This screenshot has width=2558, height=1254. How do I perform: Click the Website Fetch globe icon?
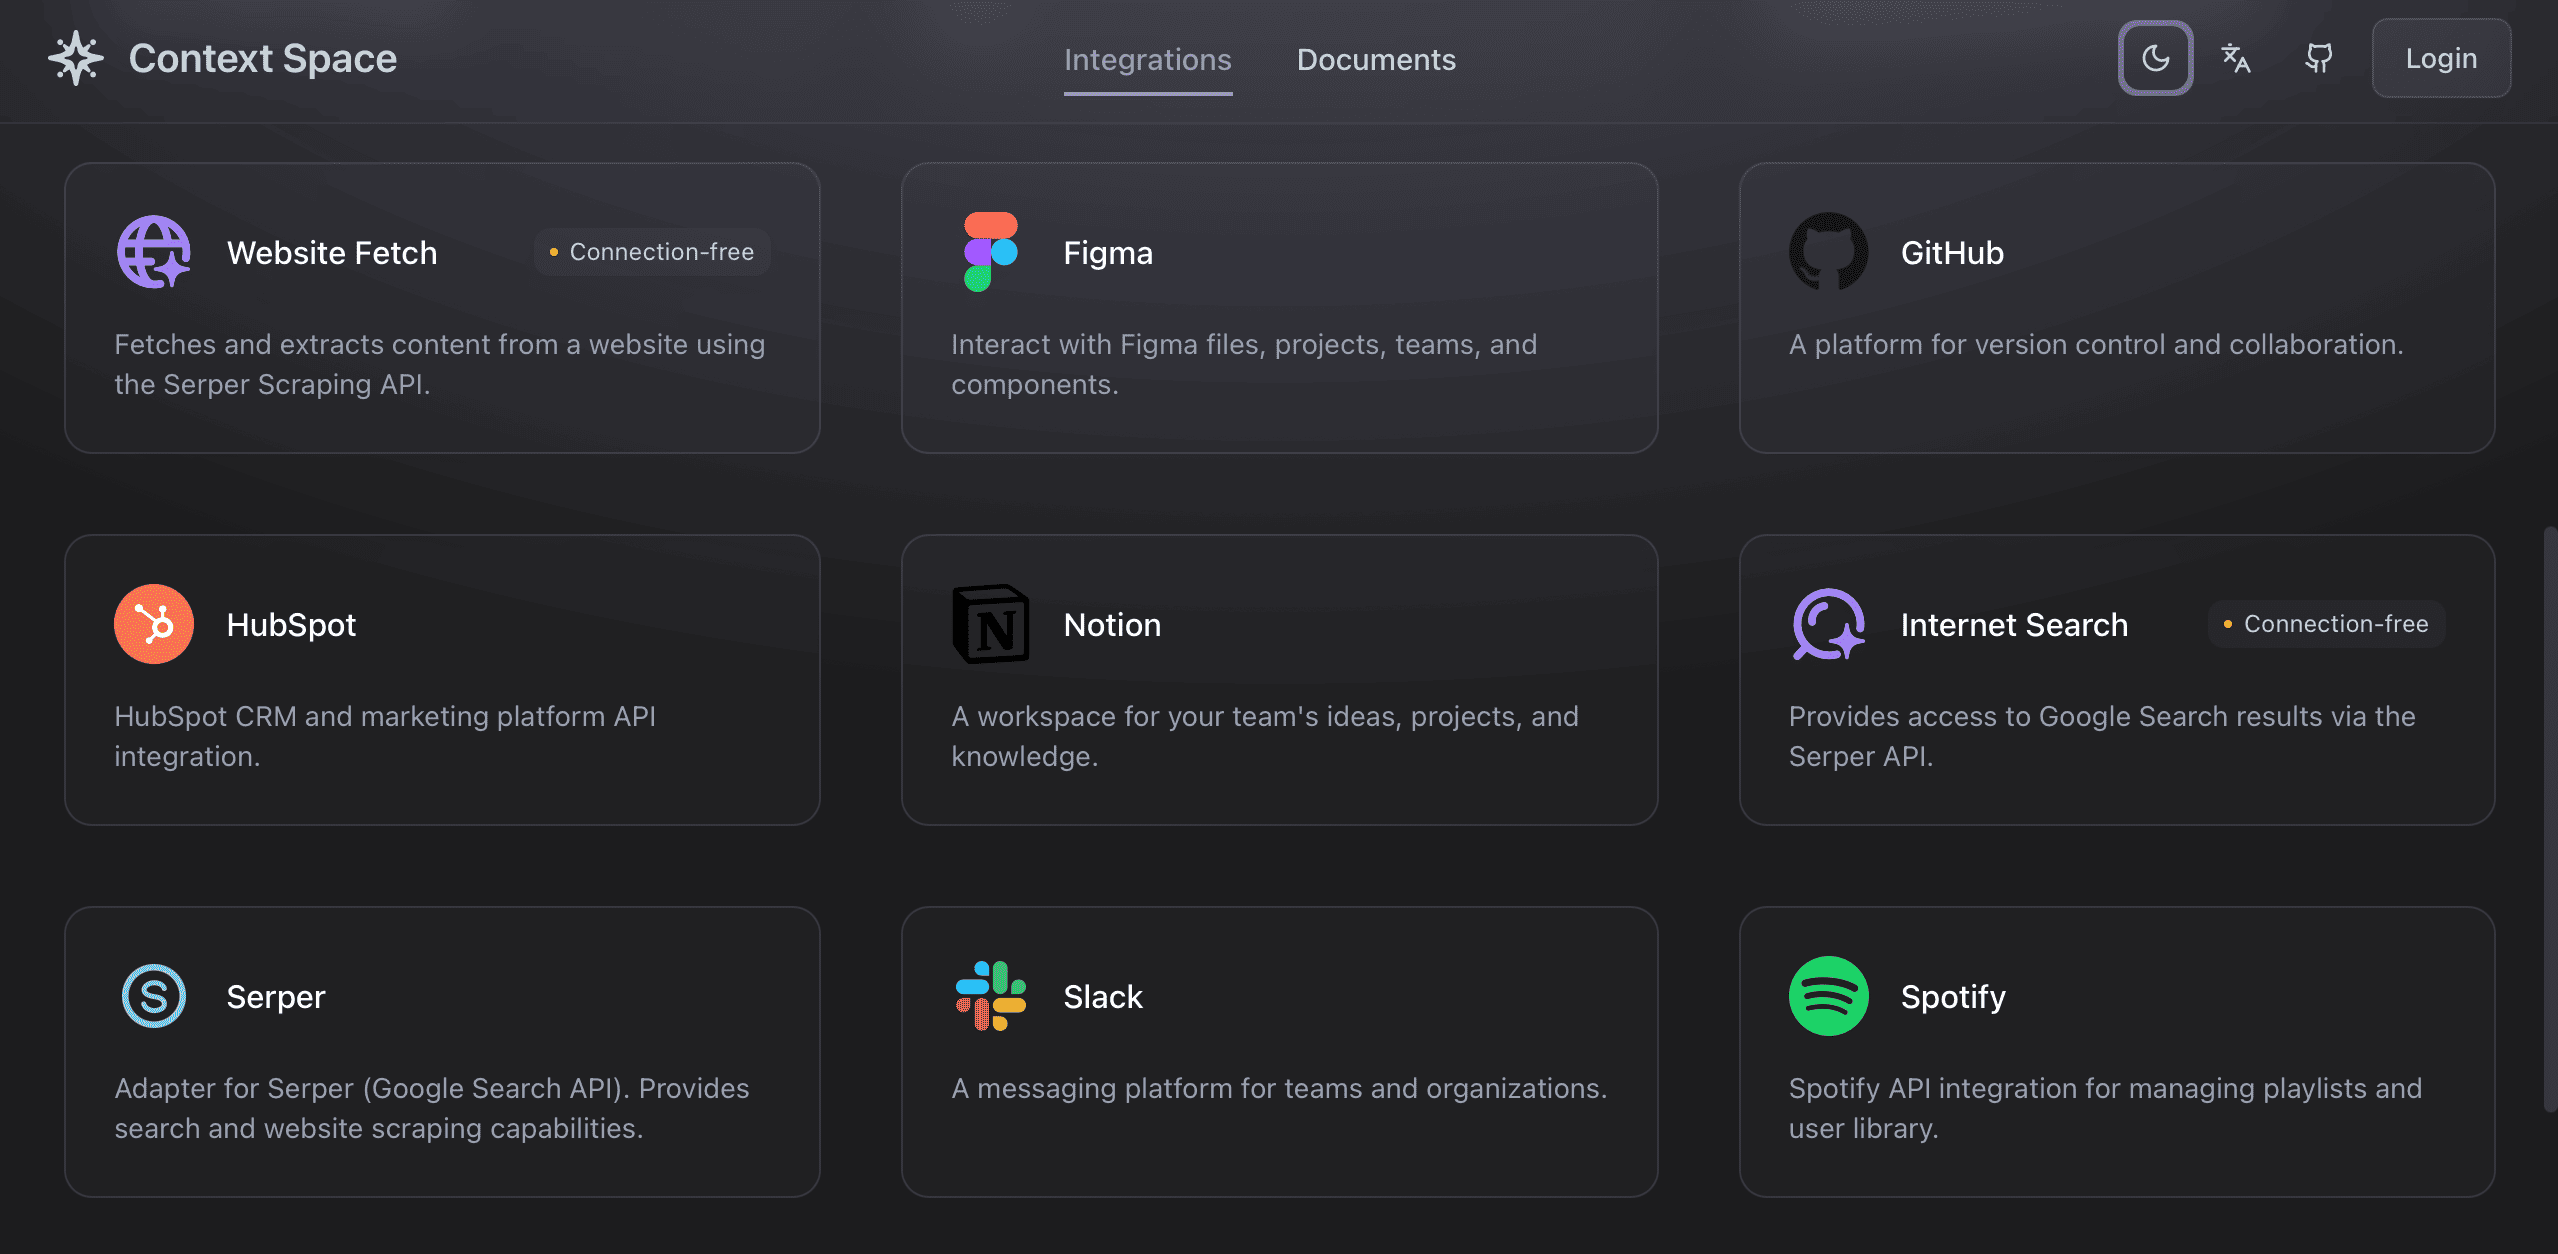click(x=153, y=252)
